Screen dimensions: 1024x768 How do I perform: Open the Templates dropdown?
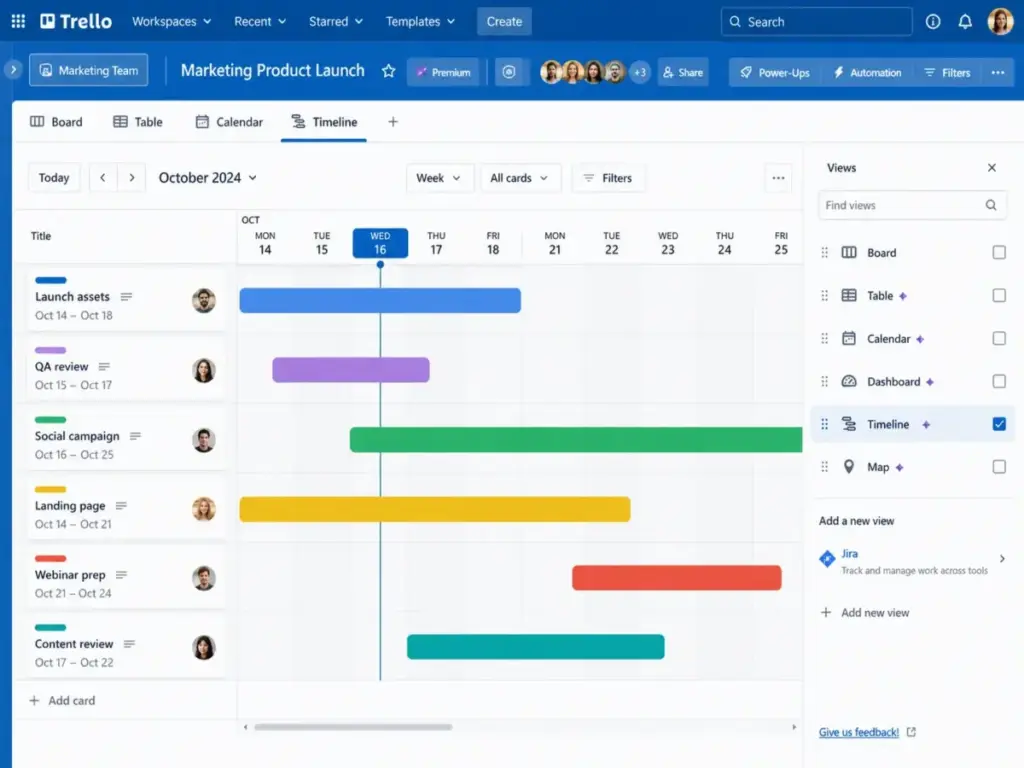coord(420,22)
